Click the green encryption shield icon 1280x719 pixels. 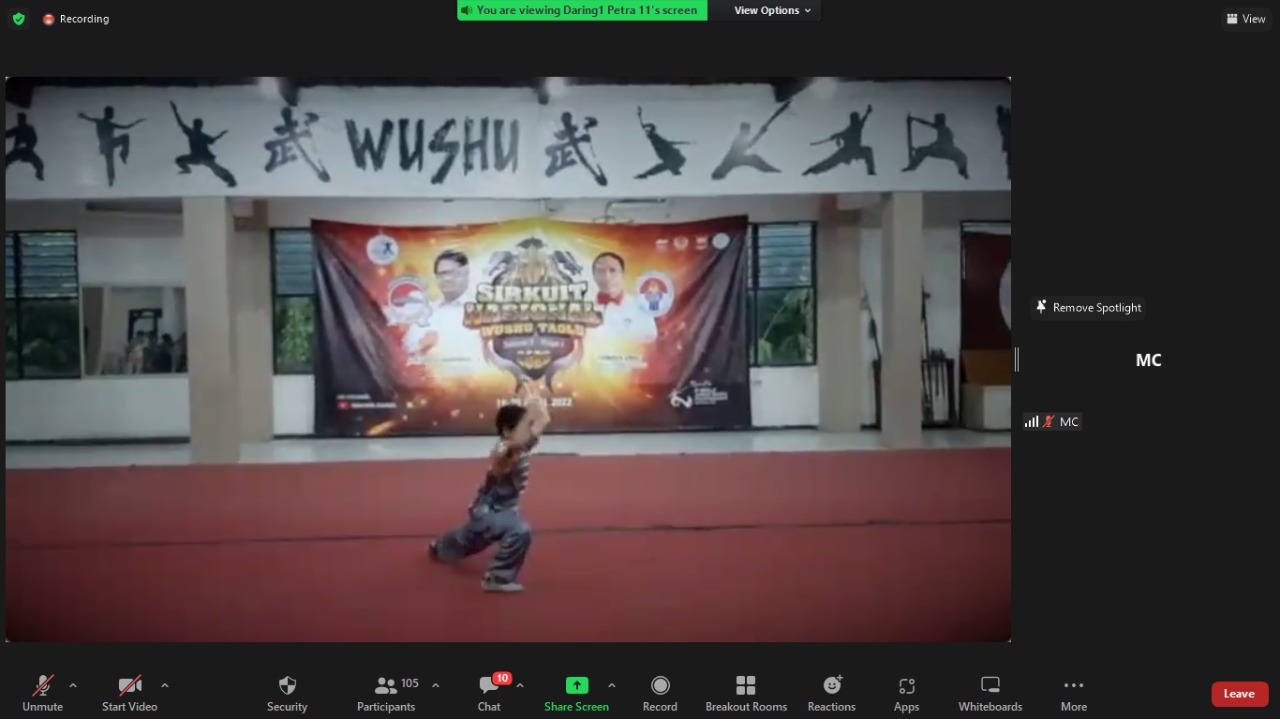coord(18,19)
